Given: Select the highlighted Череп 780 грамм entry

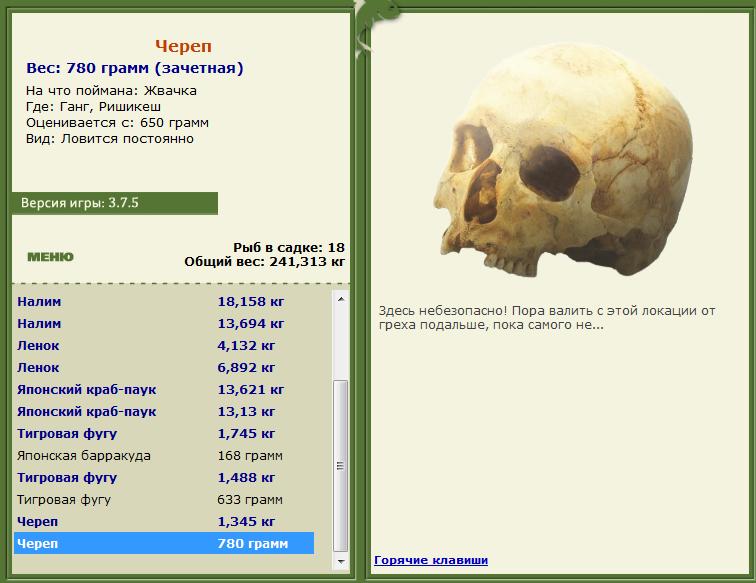Looking at the screenshot, I should coord(164,543).
